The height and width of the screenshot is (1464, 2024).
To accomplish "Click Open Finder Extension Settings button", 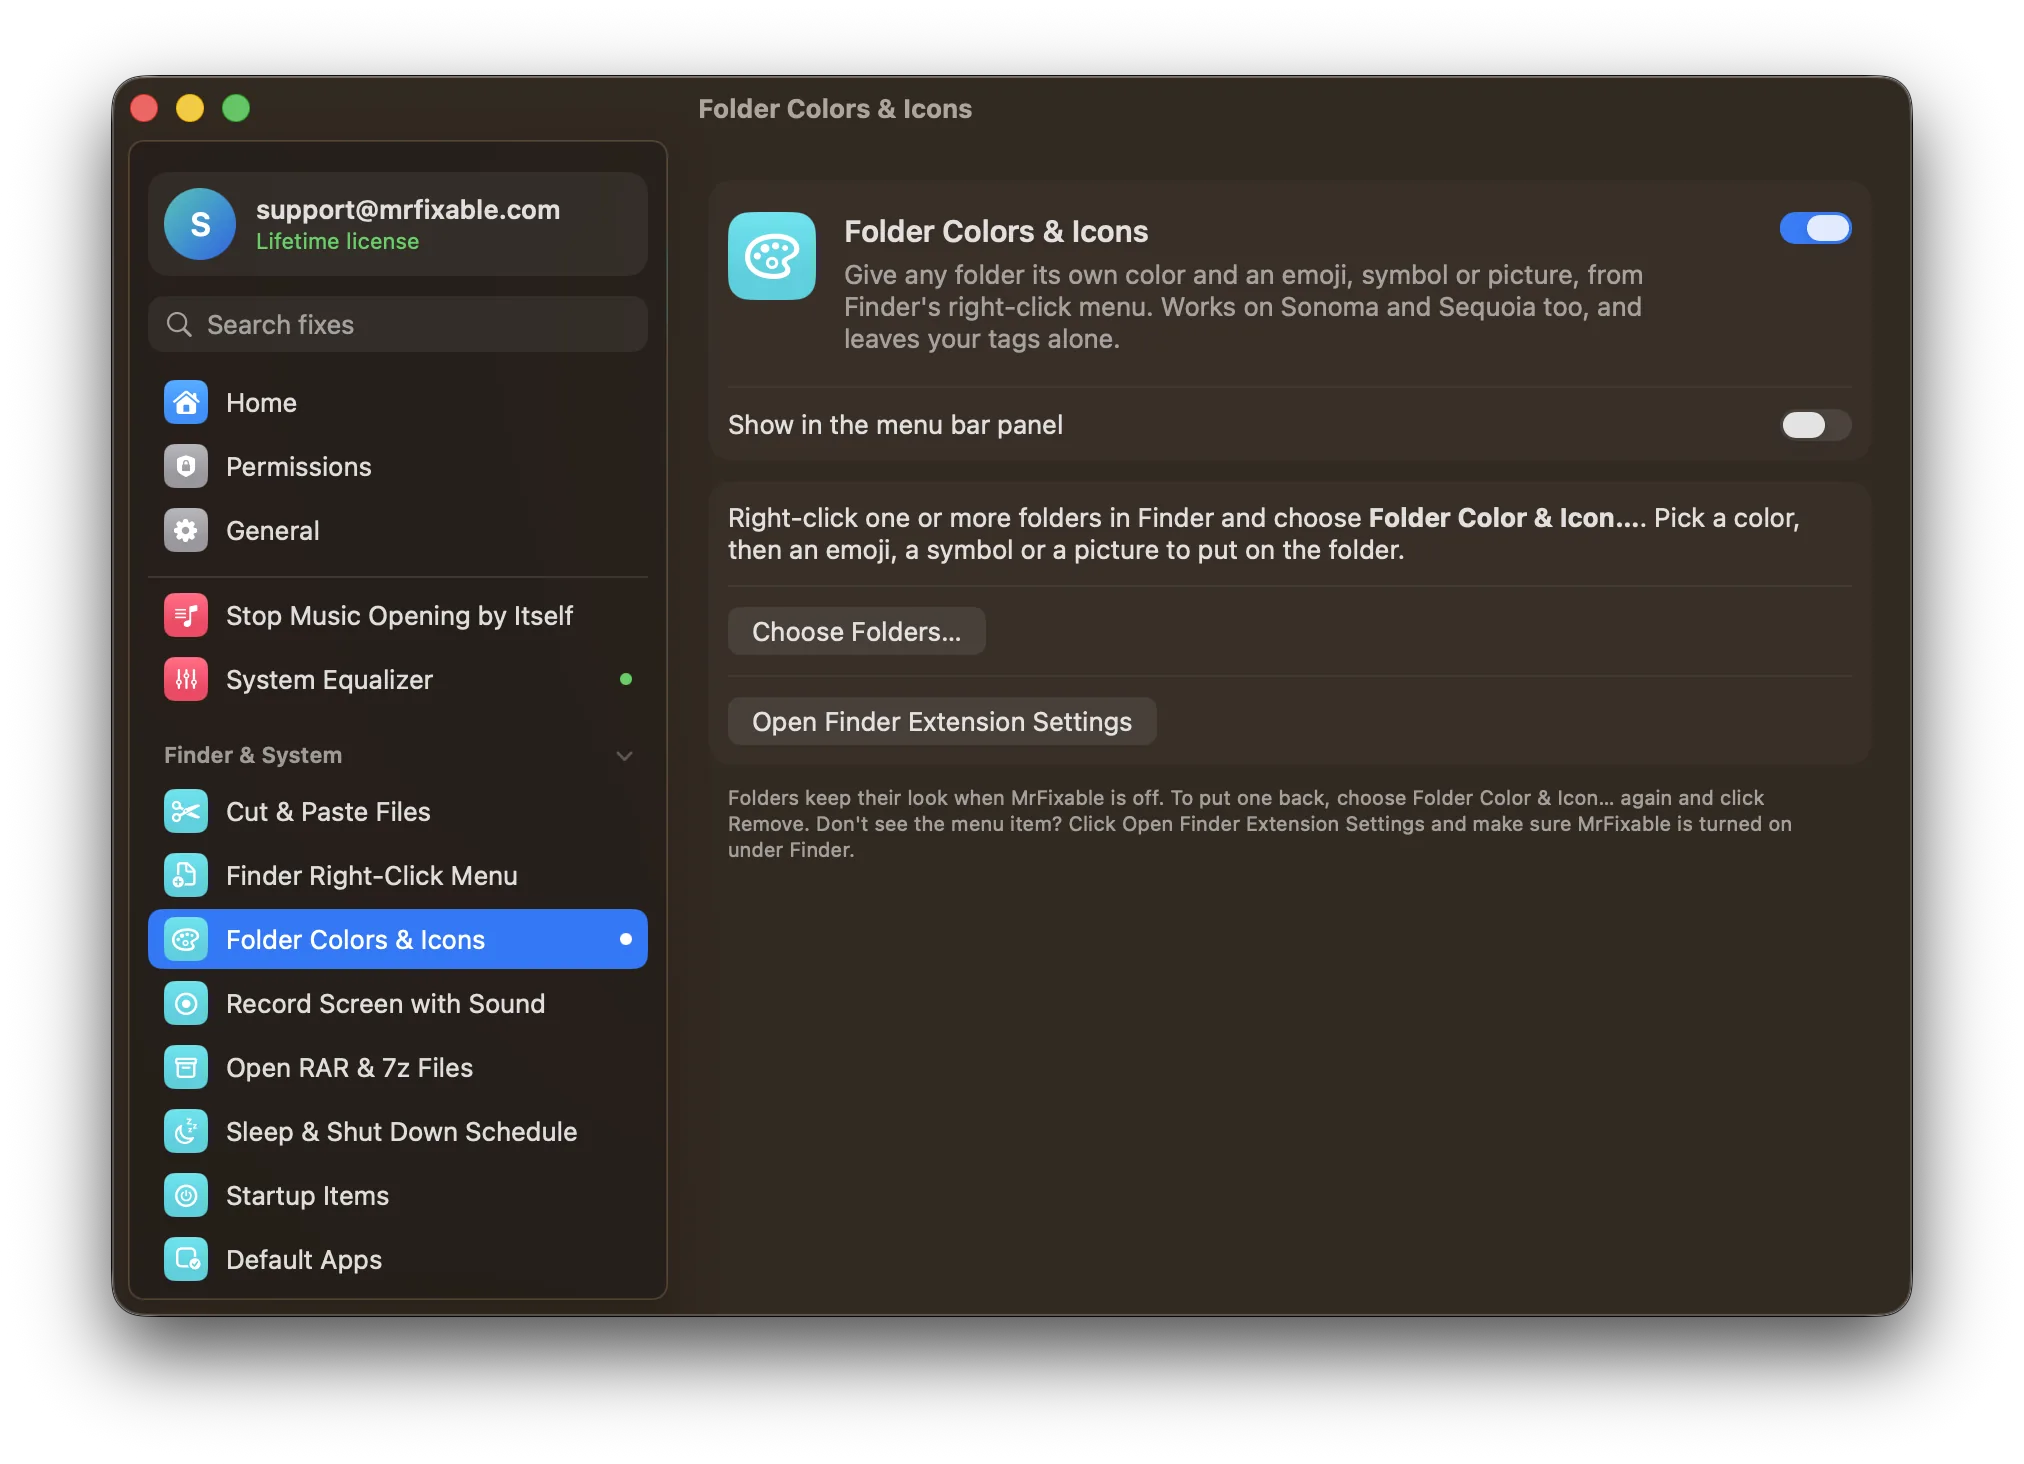I will tap(942, 722).
